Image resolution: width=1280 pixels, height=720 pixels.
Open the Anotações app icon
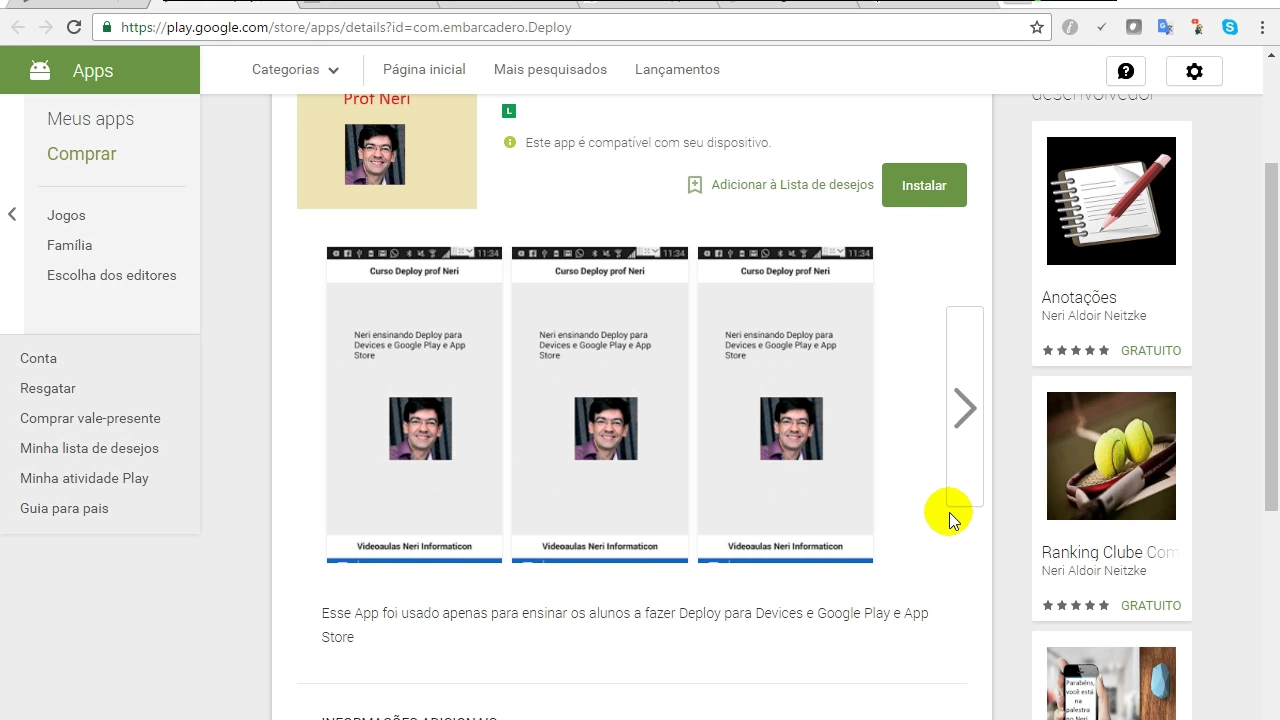[1111, 201]
